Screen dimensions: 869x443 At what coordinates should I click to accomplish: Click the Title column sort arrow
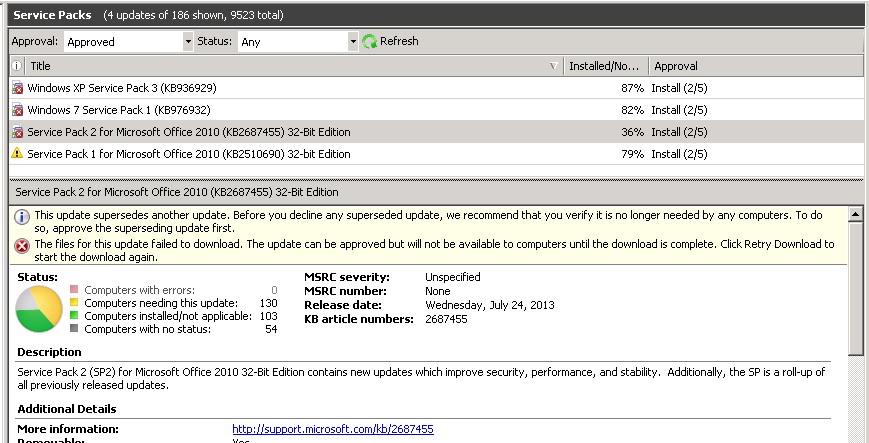point(554,66)
